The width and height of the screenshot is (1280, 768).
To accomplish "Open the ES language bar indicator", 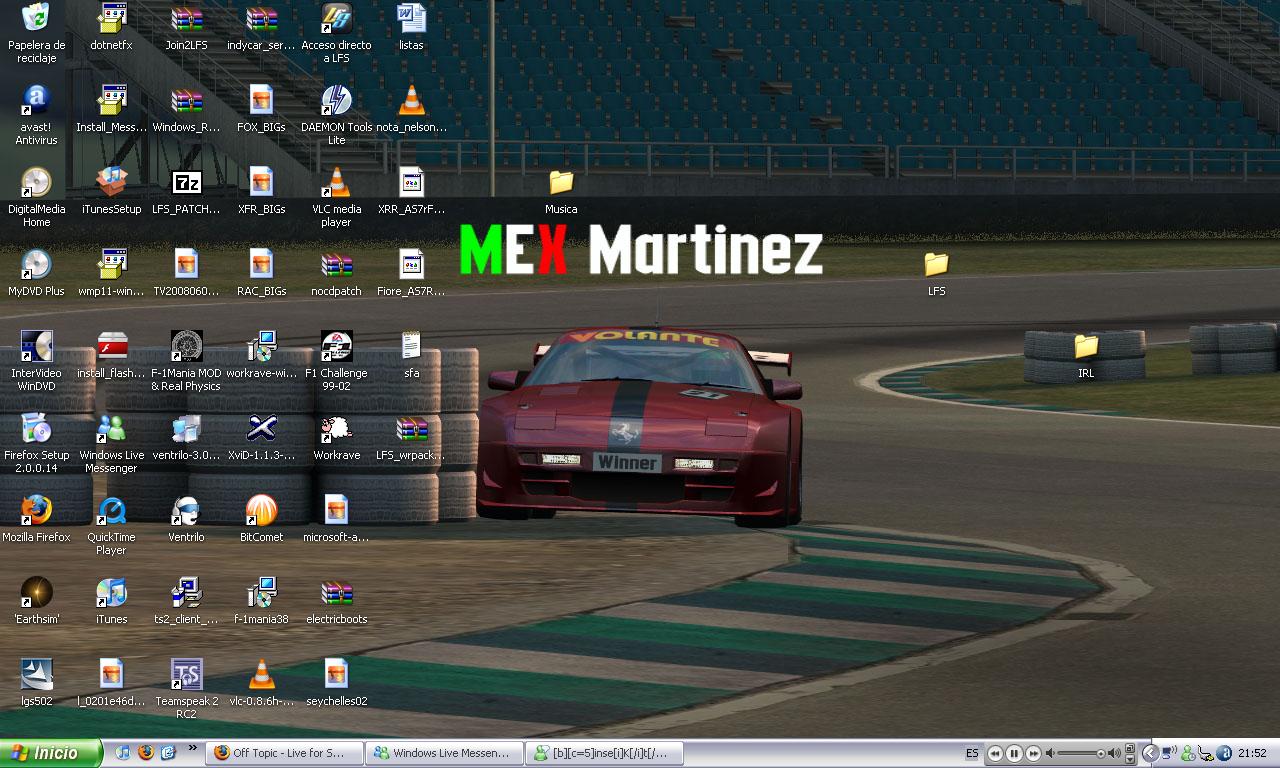I will tap(972, 753).
